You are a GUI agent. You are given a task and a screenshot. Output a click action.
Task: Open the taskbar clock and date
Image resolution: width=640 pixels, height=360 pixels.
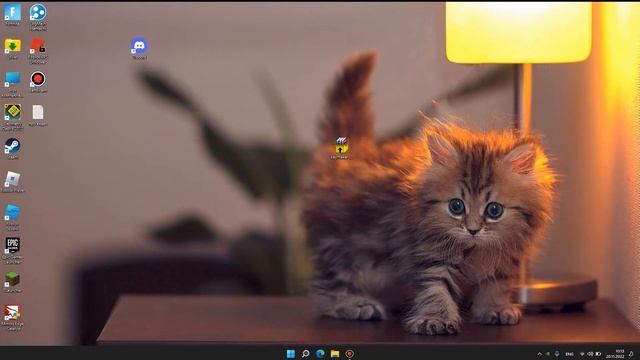(615, 354)
